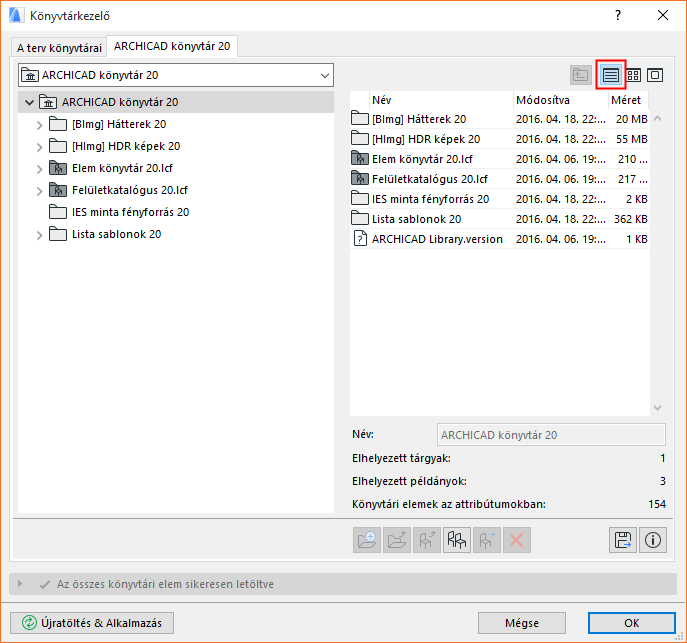Expand download status message panel
The height and width of the screenshot is (643, 687).
(x=20, y=584)
